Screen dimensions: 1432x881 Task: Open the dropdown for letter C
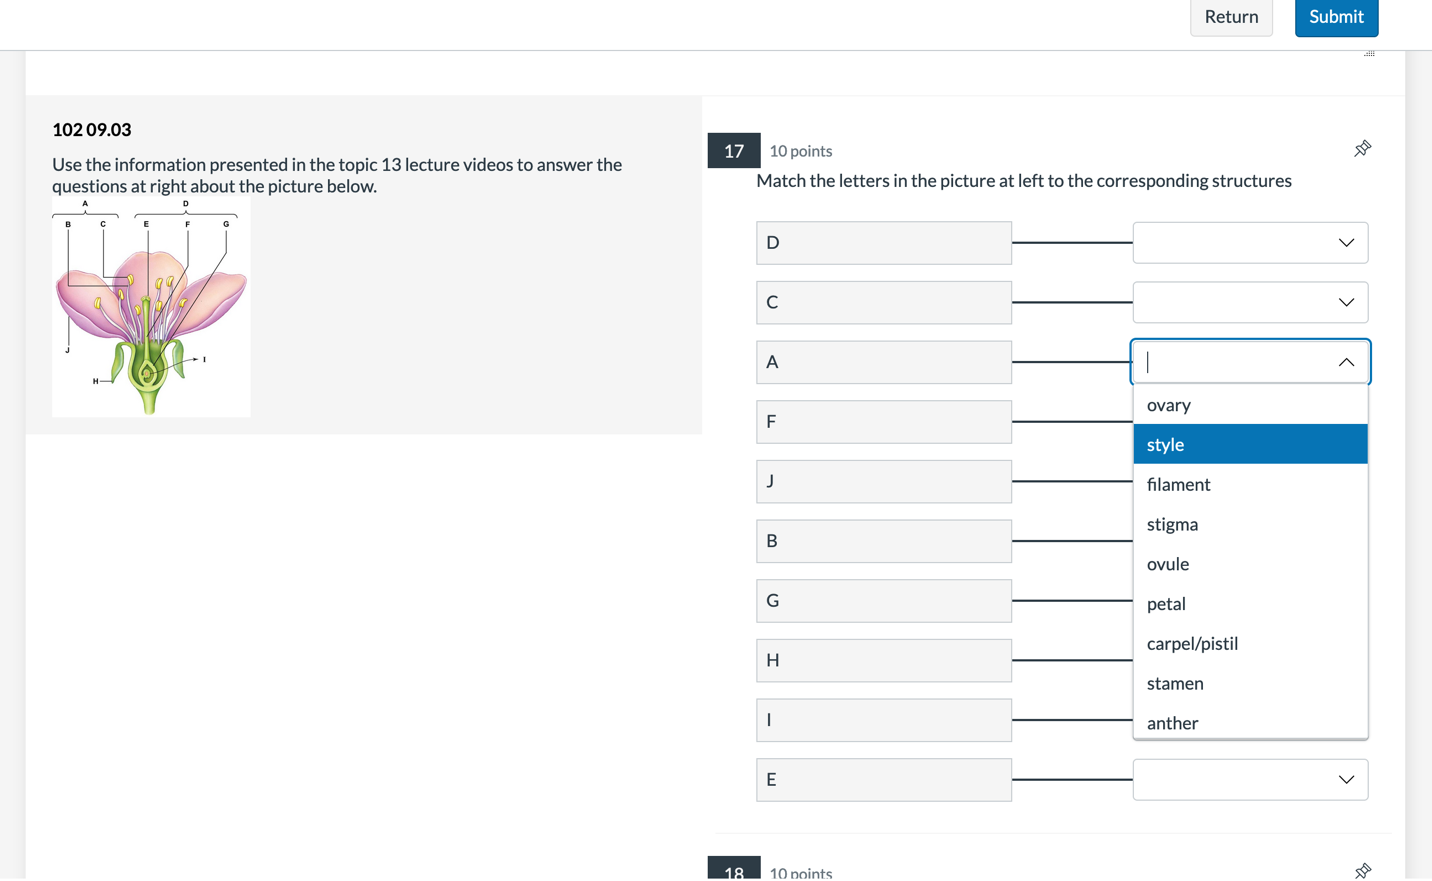[1250, 303]
